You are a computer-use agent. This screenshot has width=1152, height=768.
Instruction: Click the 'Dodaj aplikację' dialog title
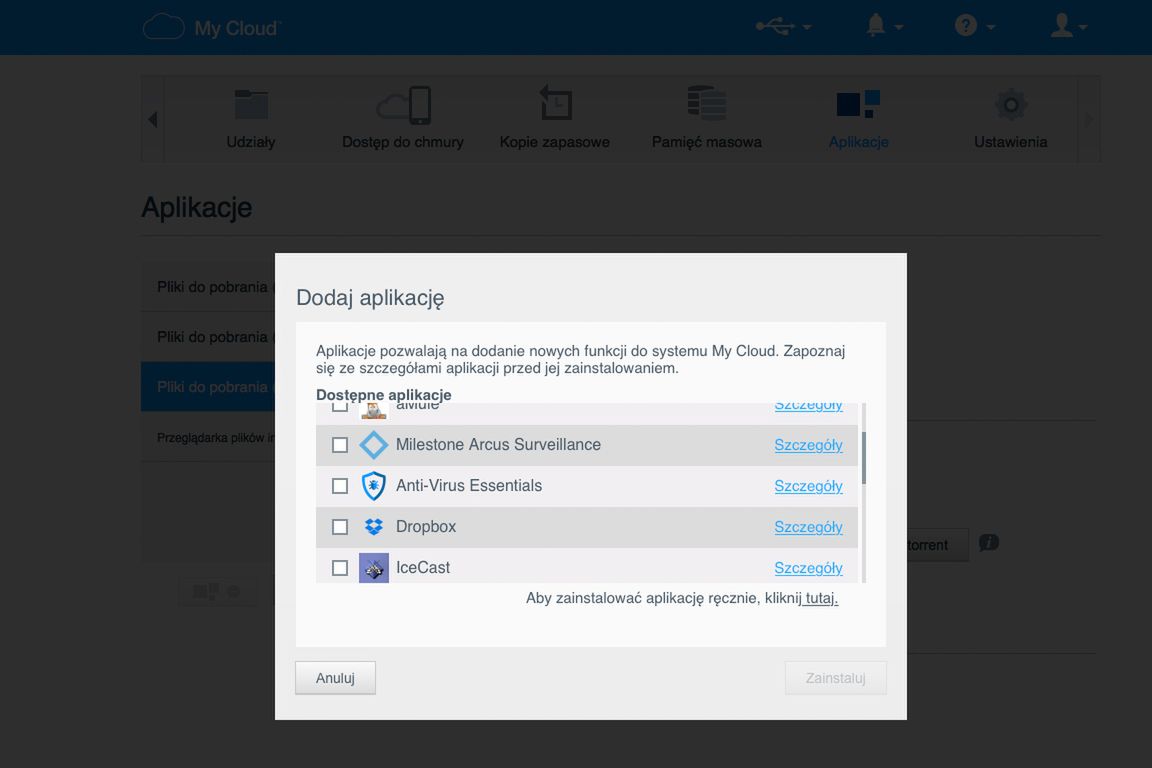(x=370, y=298)
